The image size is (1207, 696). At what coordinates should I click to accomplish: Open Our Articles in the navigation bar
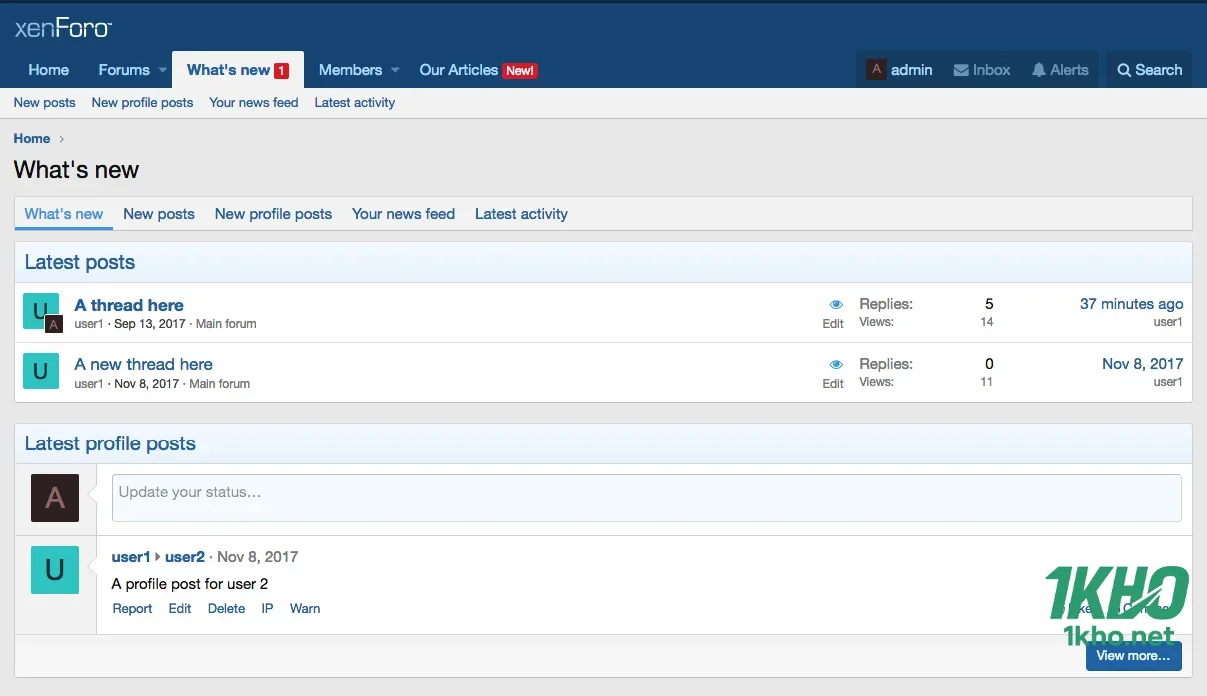[458, 70]
